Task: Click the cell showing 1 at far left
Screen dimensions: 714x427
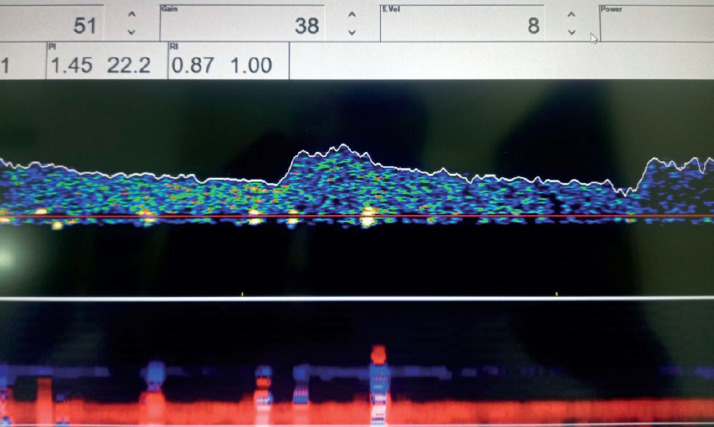Action: coord(8,65)
